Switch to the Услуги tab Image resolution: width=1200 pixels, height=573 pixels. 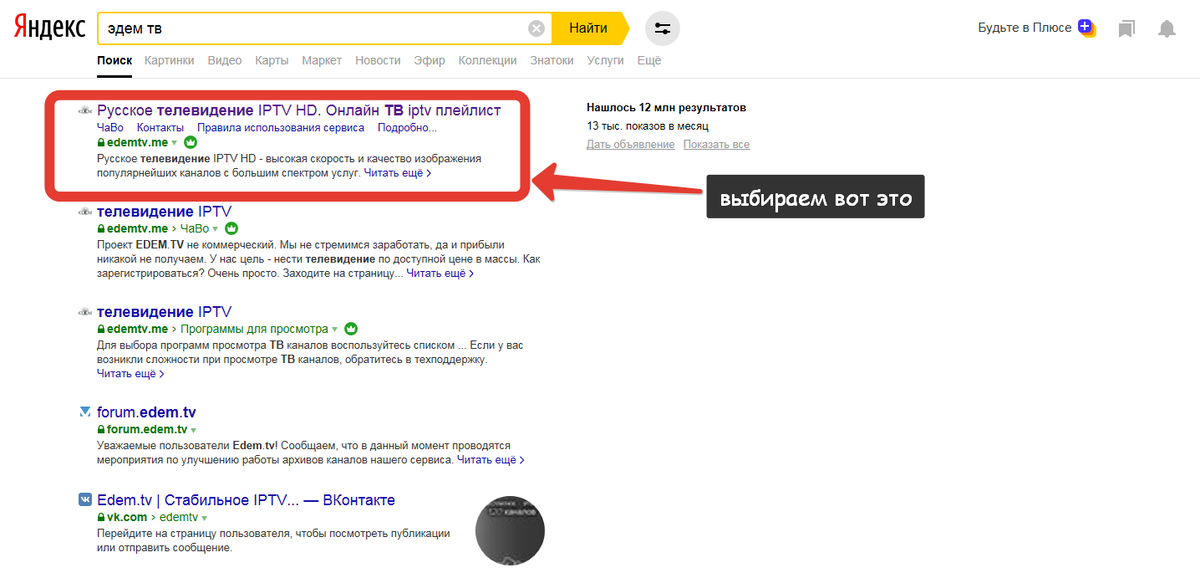pos(606,61)
